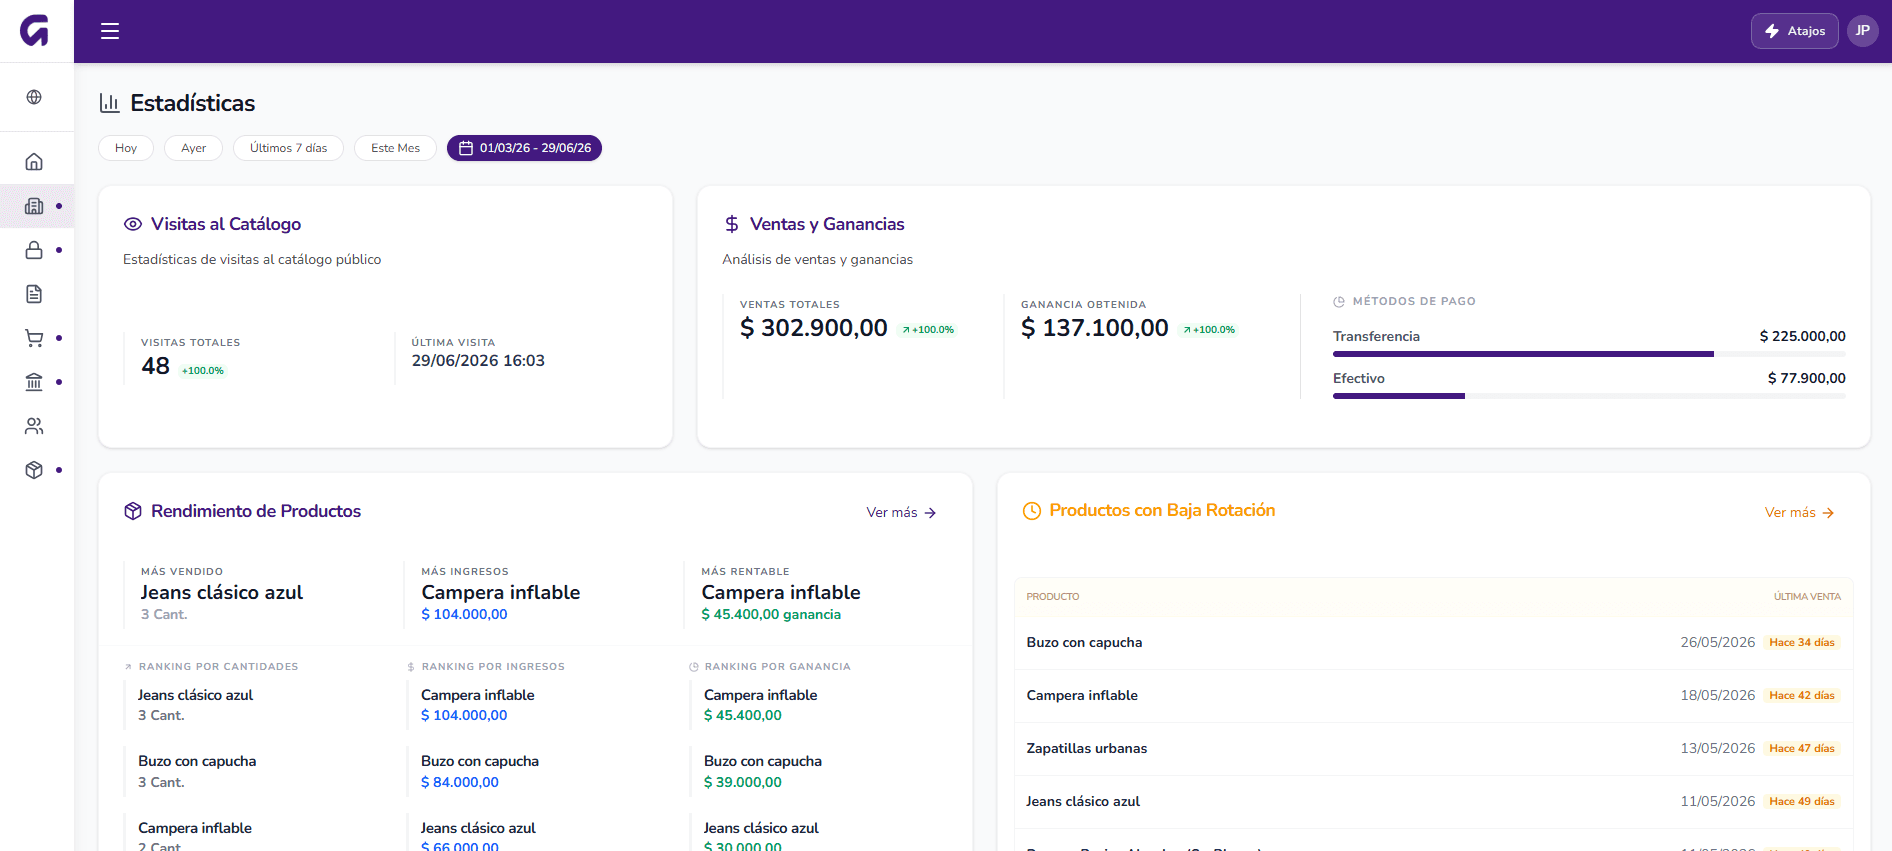This screenshot has width=1892, height=851.
Task: Open Ver más in Productos con Baja Rotación
Action: tap(1799, 513)
